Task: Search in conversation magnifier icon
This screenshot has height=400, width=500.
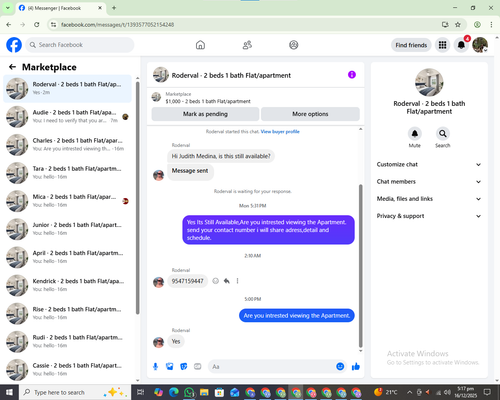Action: tap(443, 134)
